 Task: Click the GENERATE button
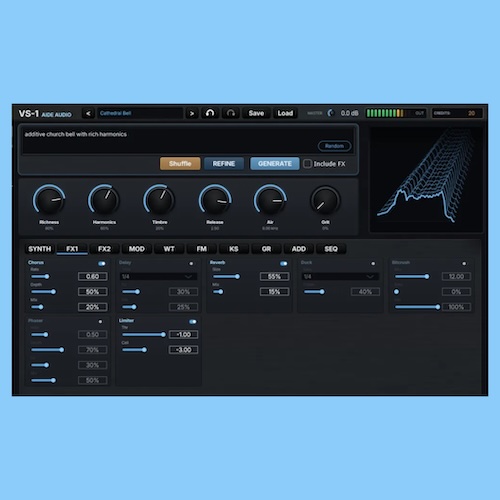[x=275, y=164]
